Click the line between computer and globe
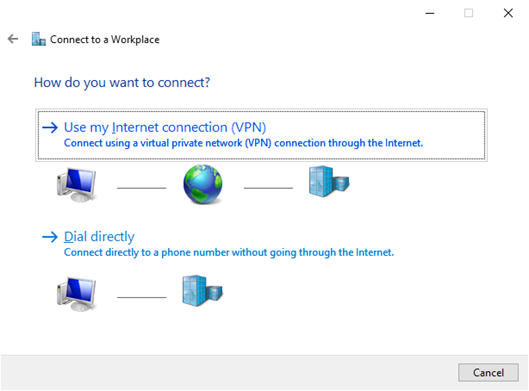The width and height of the screenshot is (529, 391). 142,188
